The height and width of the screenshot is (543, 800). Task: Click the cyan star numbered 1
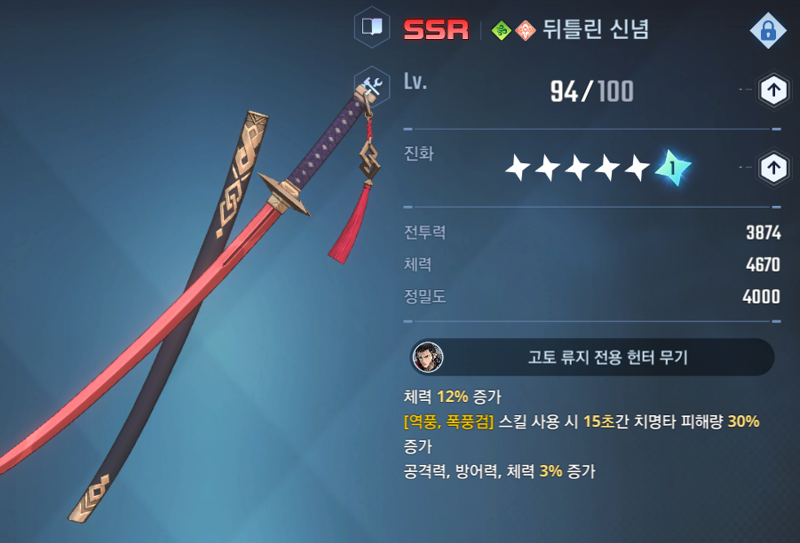click(673, 167)
